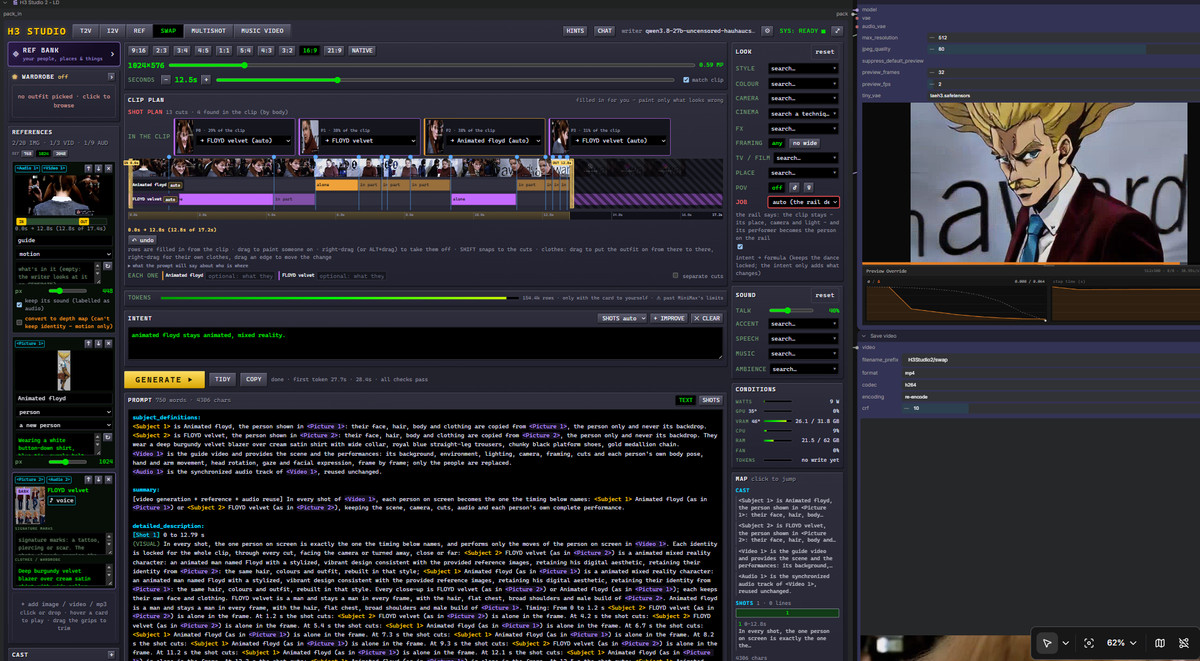Increase seconds with the plus stepper

[206, 79]
